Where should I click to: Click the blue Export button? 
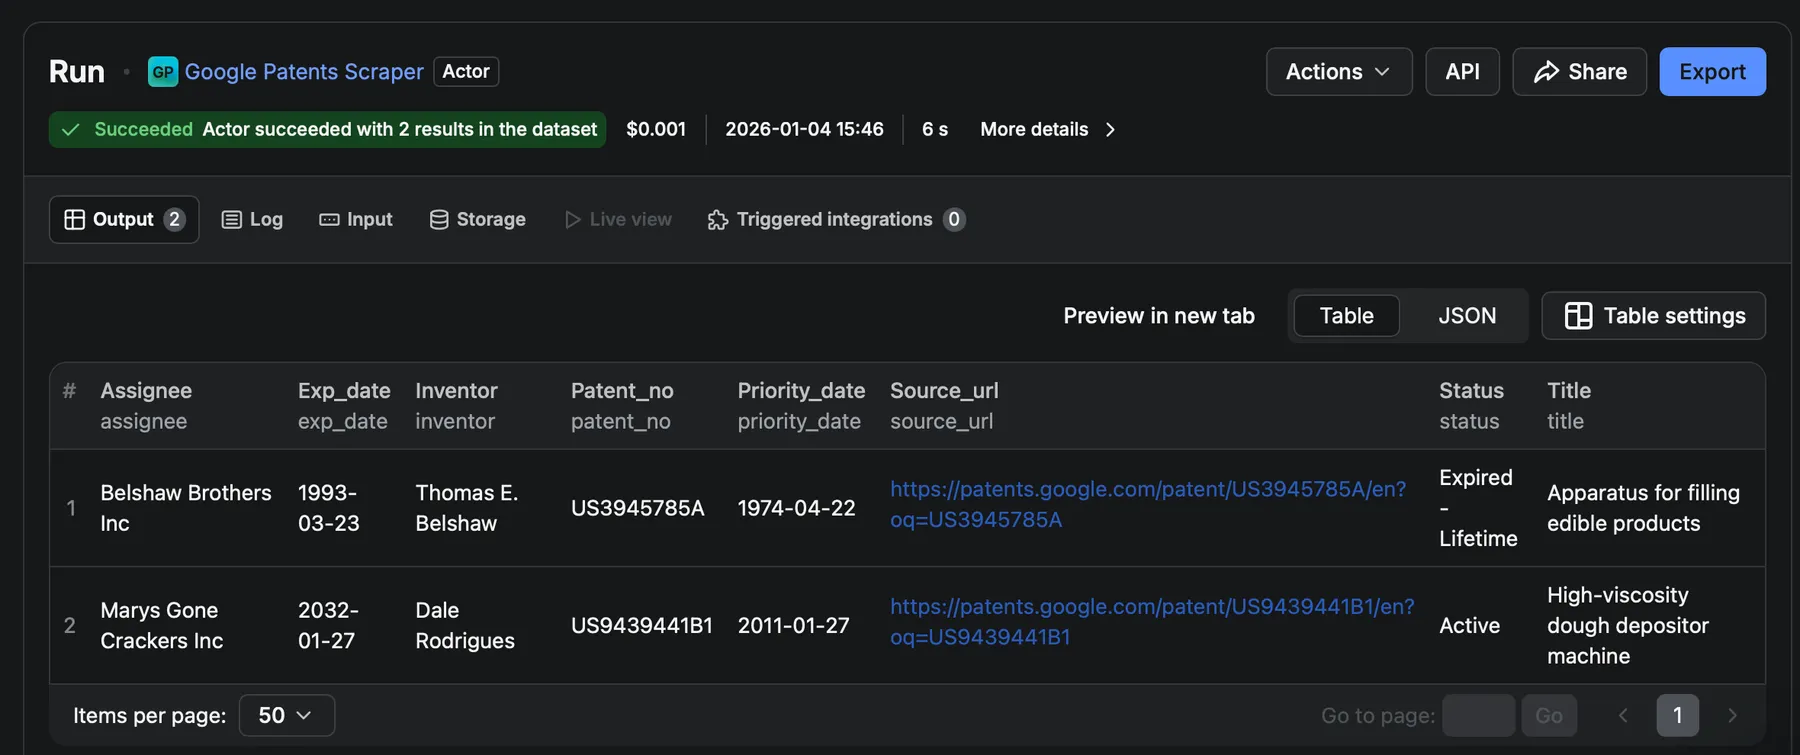tap(1712, 72)
